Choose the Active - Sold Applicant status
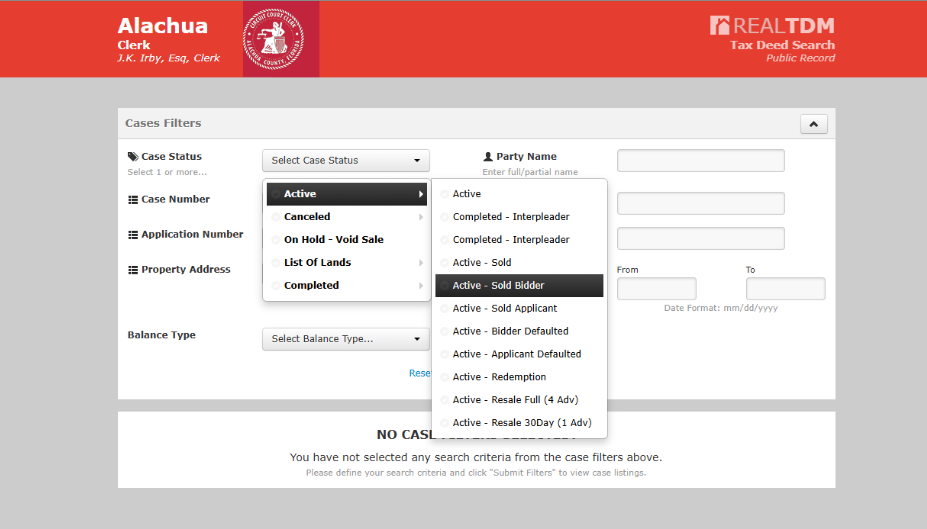 [x=519, y=309]
